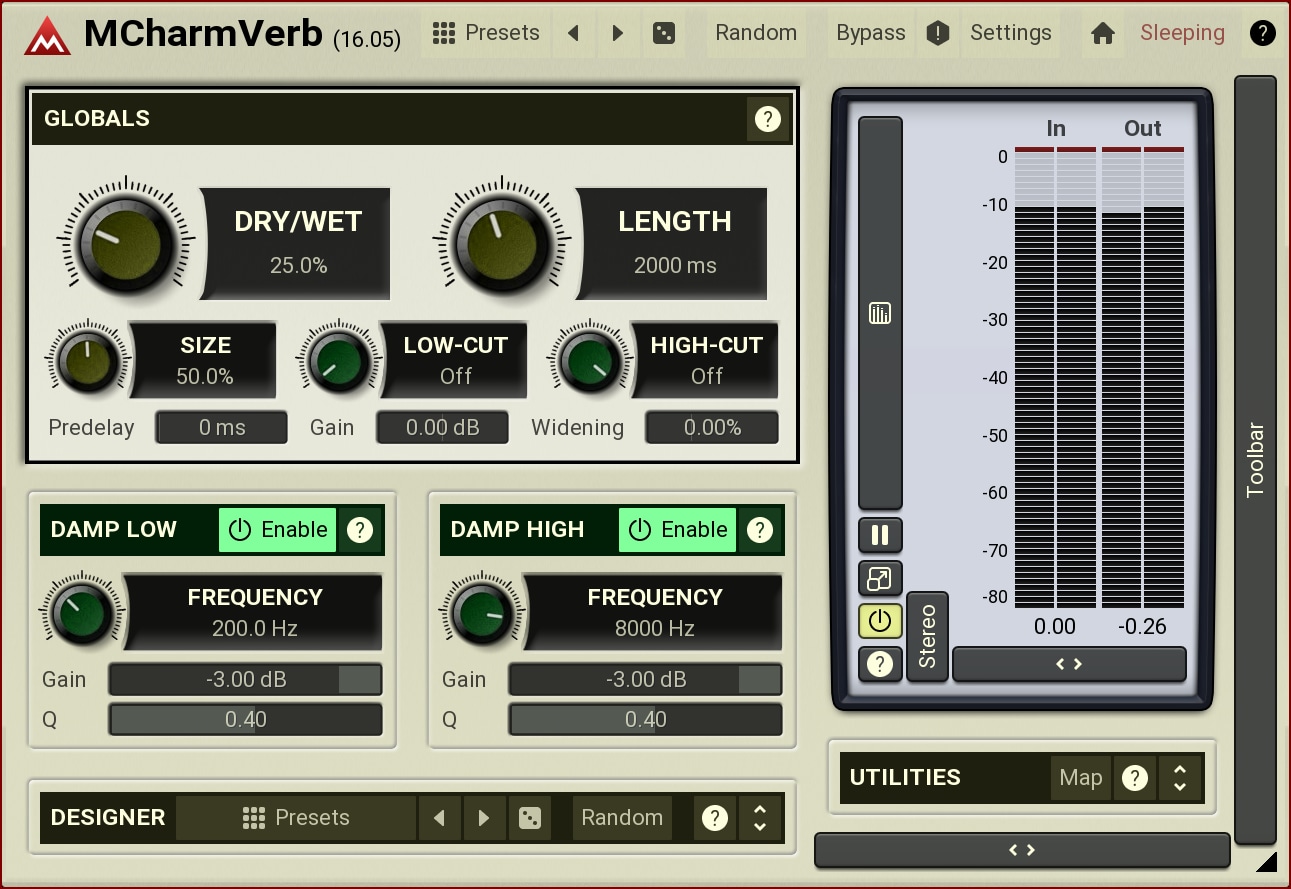Click the Size 50.0% value display
Image resolution: width=1291 pixels, height=889 pixels.
205,376
